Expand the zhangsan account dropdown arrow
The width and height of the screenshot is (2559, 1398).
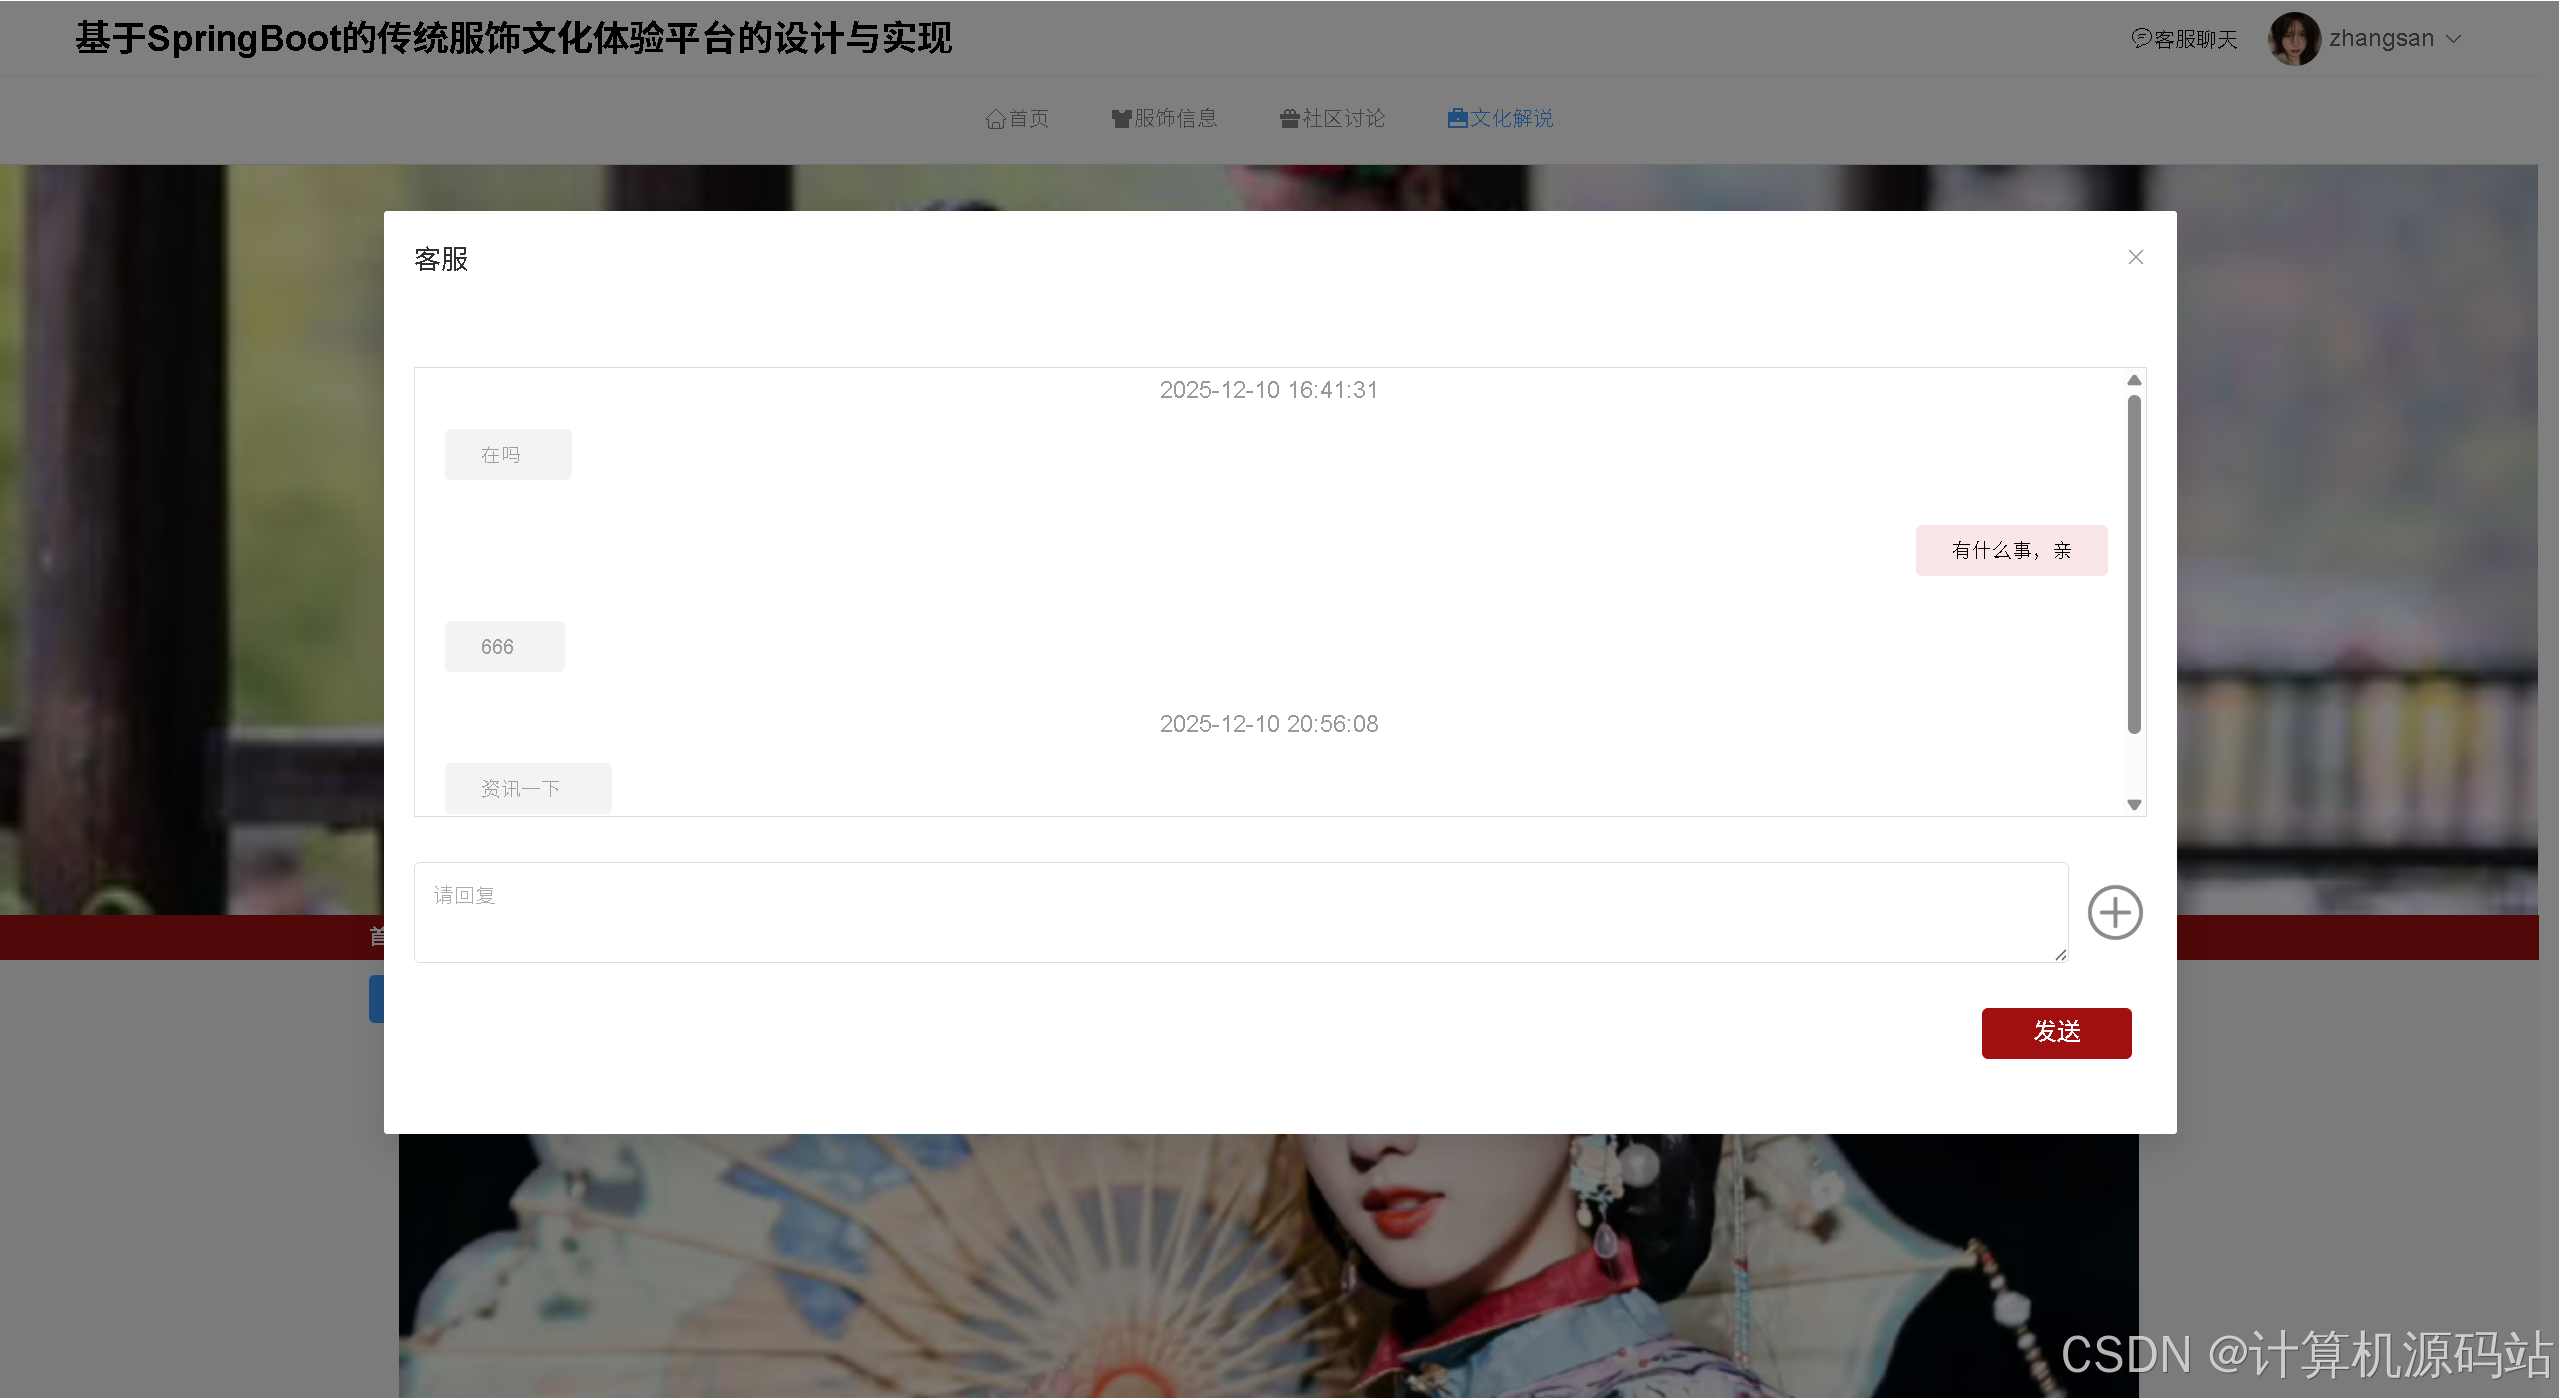coord(2453,39)
